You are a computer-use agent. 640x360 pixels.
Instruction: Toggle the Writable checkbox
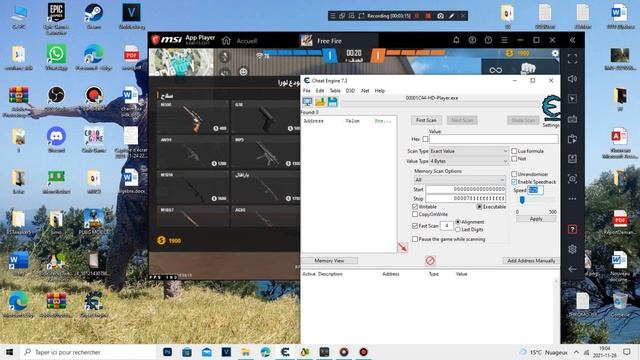coord(415,207)
